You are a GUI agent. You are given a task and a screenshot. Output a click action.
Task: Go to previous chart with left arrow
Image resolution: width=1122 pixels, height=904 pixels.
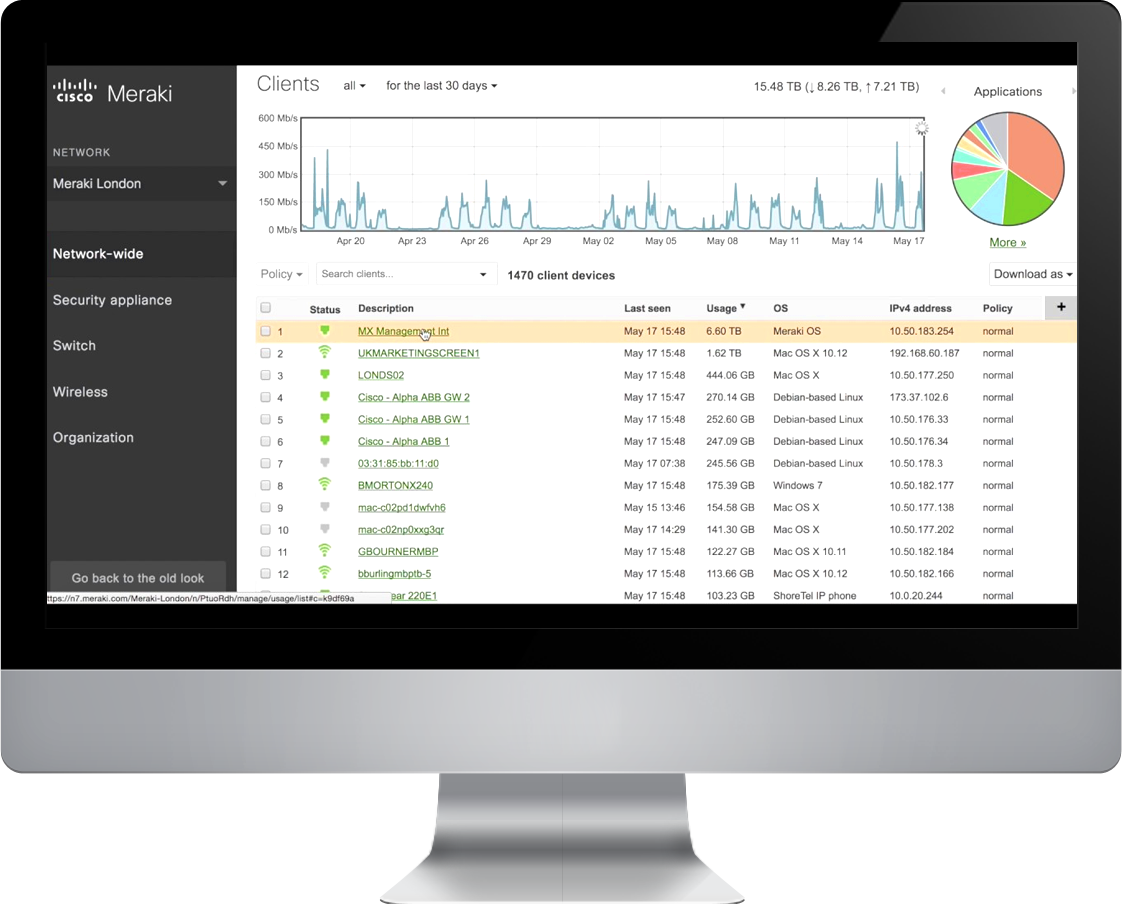943,91
